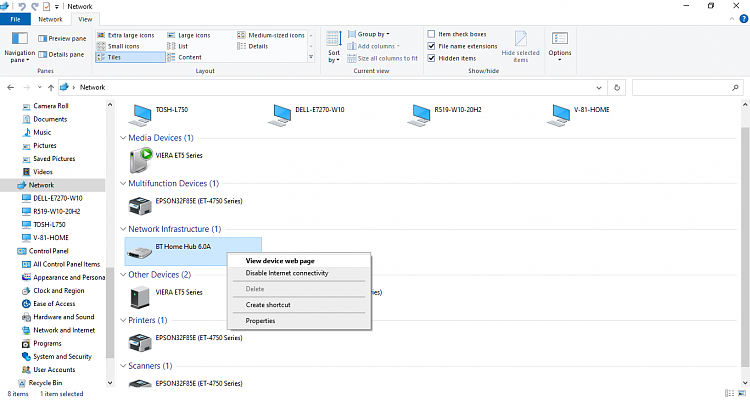
Task: Click Hide selected items
Action: 520,47
